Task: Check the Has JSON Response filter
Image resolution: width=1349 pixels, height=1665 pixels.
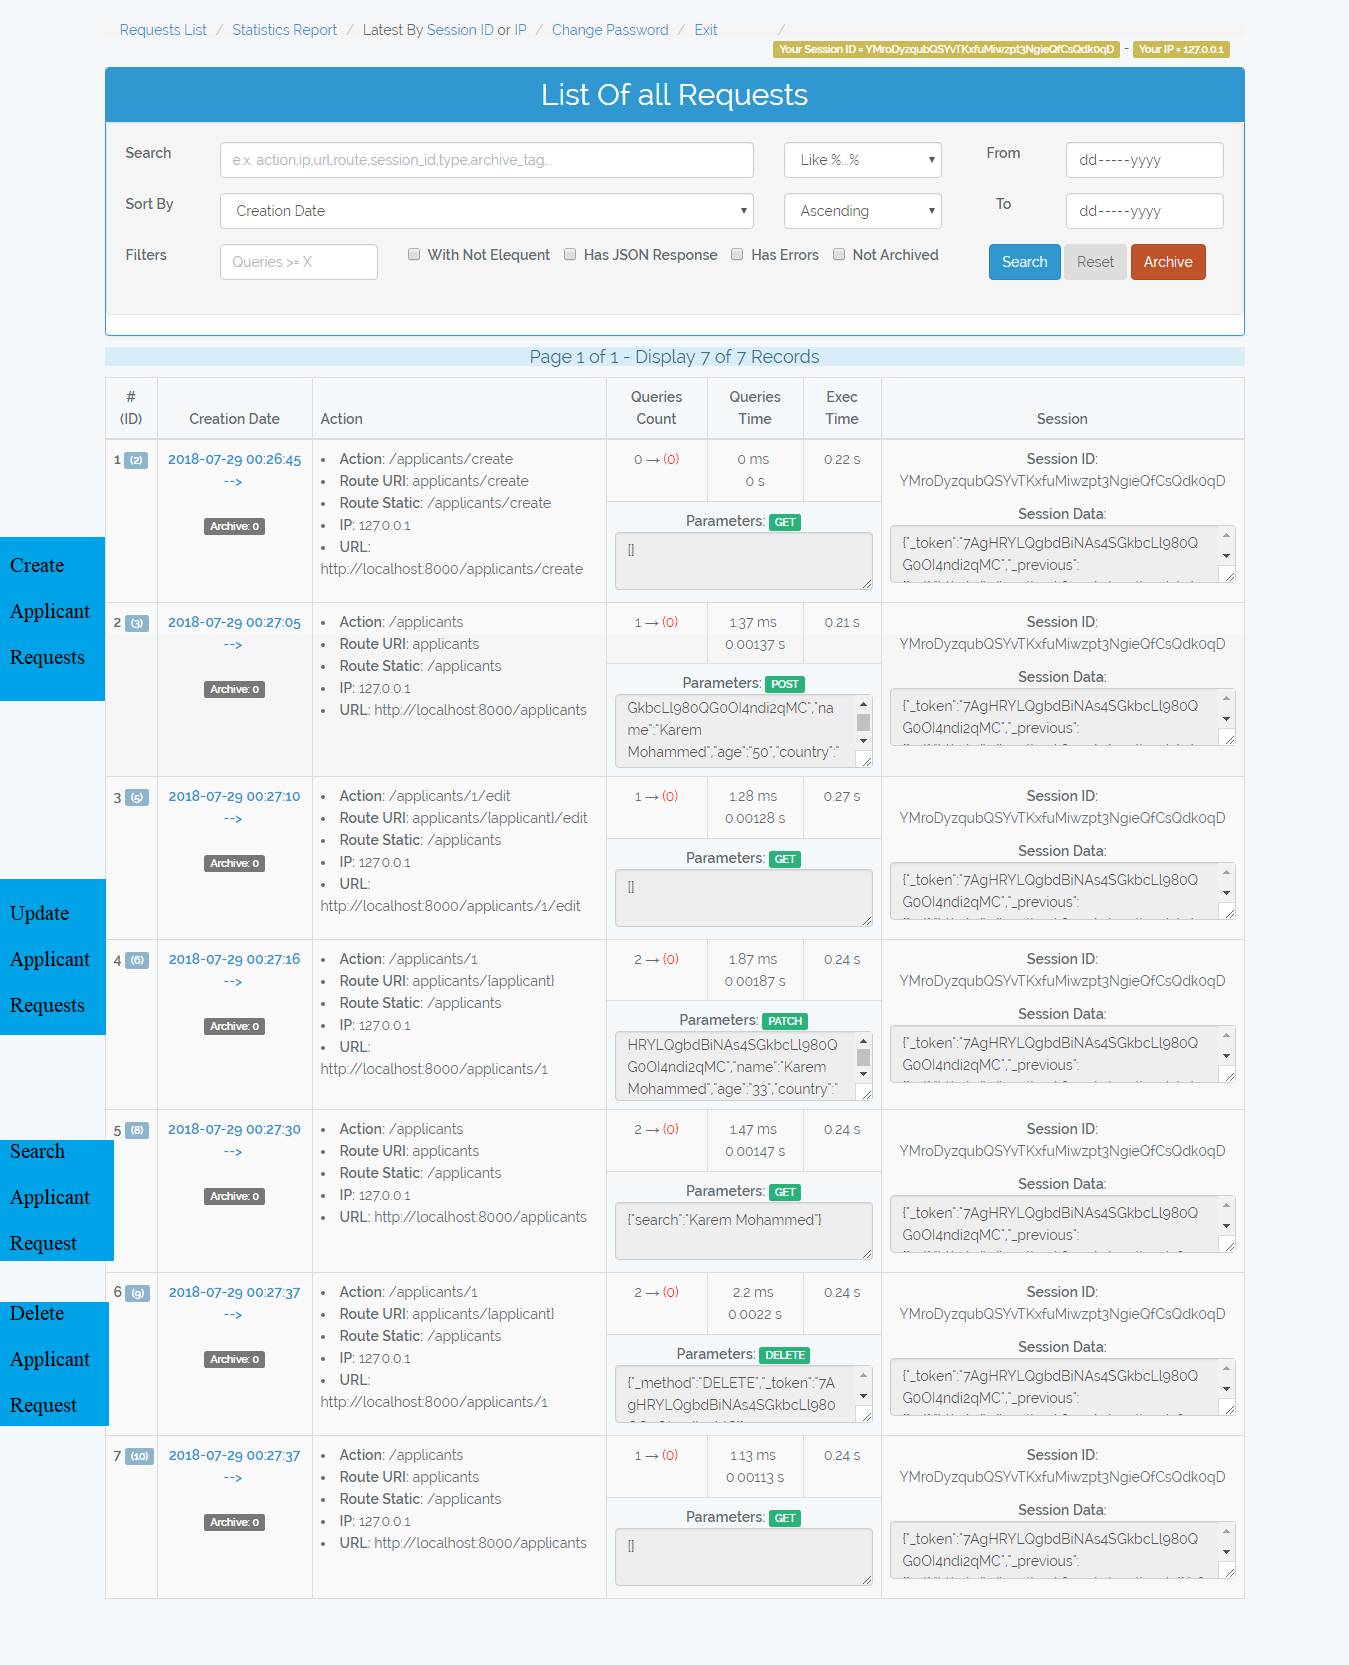Action: tap(570, 254)
